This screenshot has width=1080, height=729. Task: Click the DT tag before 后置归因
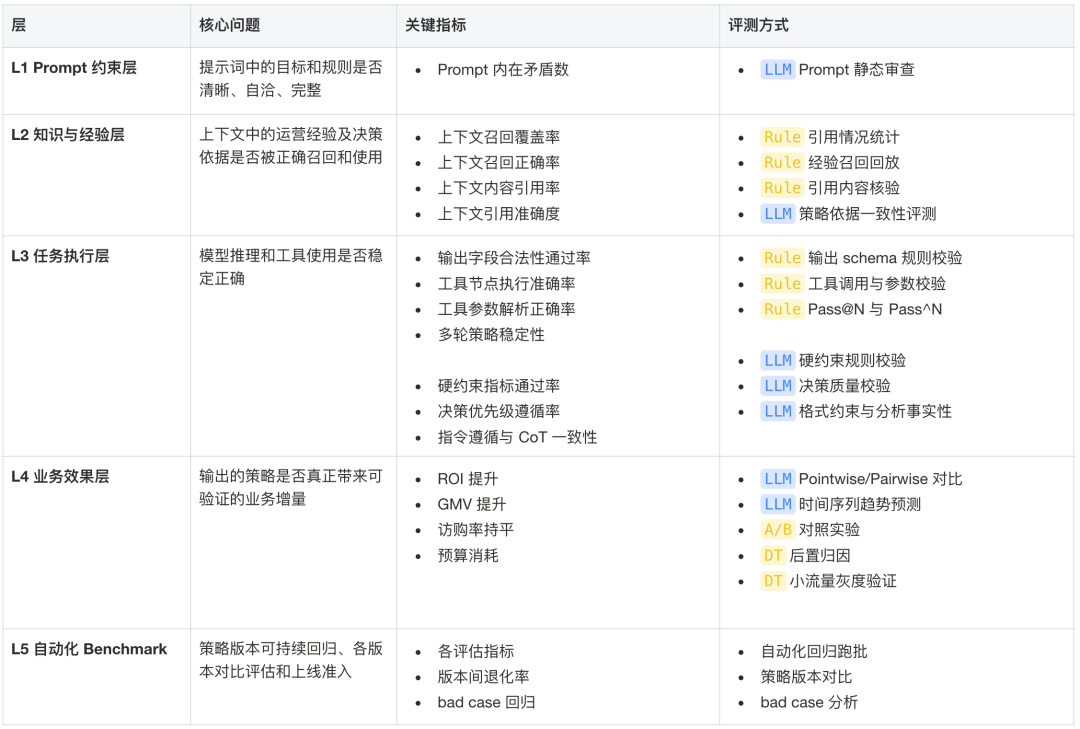click(x=773, y=555)
